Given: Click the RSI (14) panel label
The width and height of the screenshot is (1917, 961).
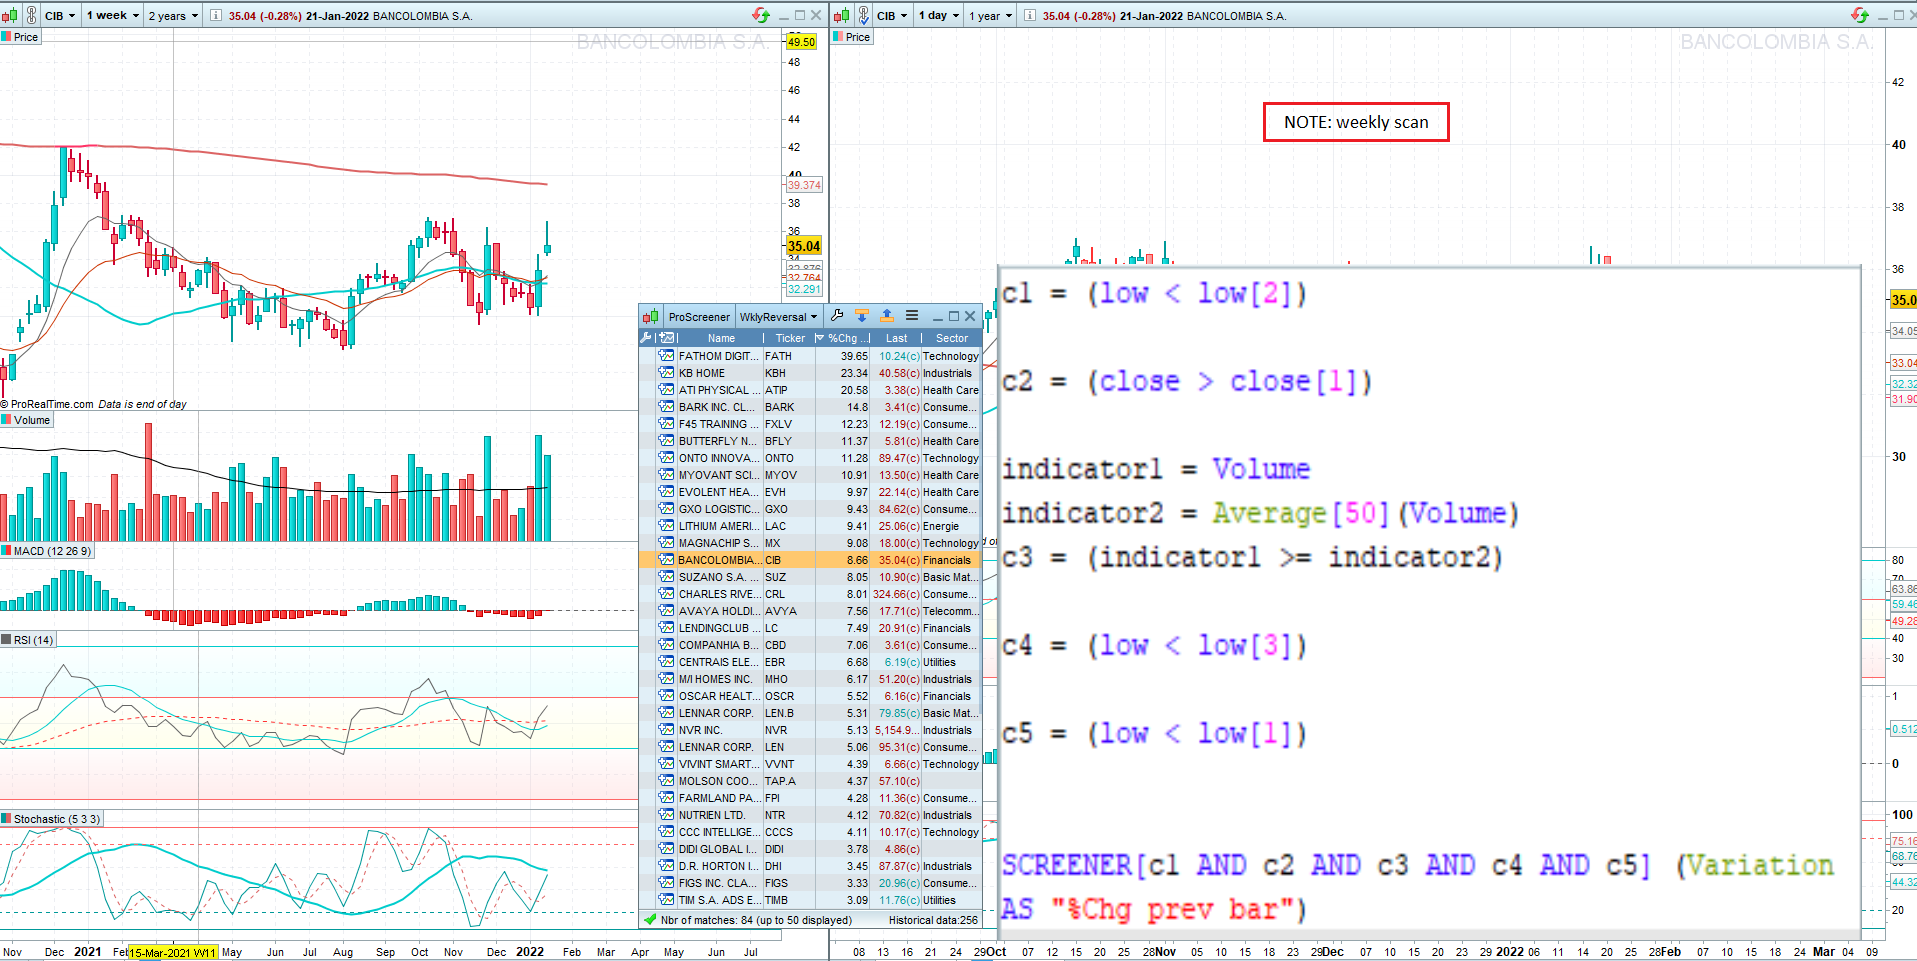Looking at the screenshot, I should (x=28, y=640).
